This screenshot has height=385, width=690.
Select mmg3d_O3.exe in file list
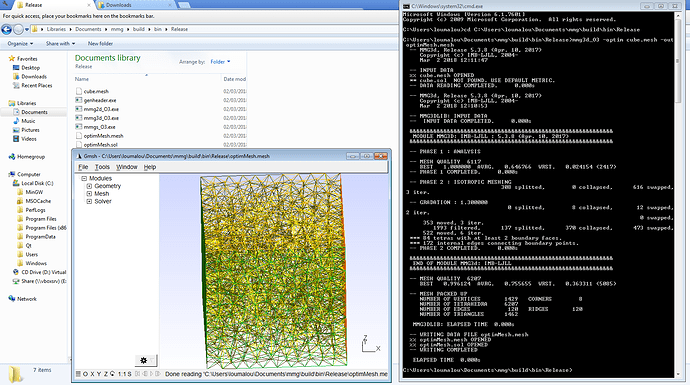[101, 118]
